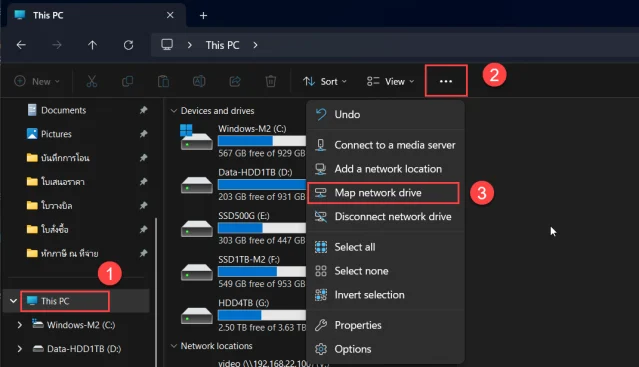The image size is (639, 367).
Task: Select Windows-M2 (C:) in navigation tree
Action: (x=81, y=325)
